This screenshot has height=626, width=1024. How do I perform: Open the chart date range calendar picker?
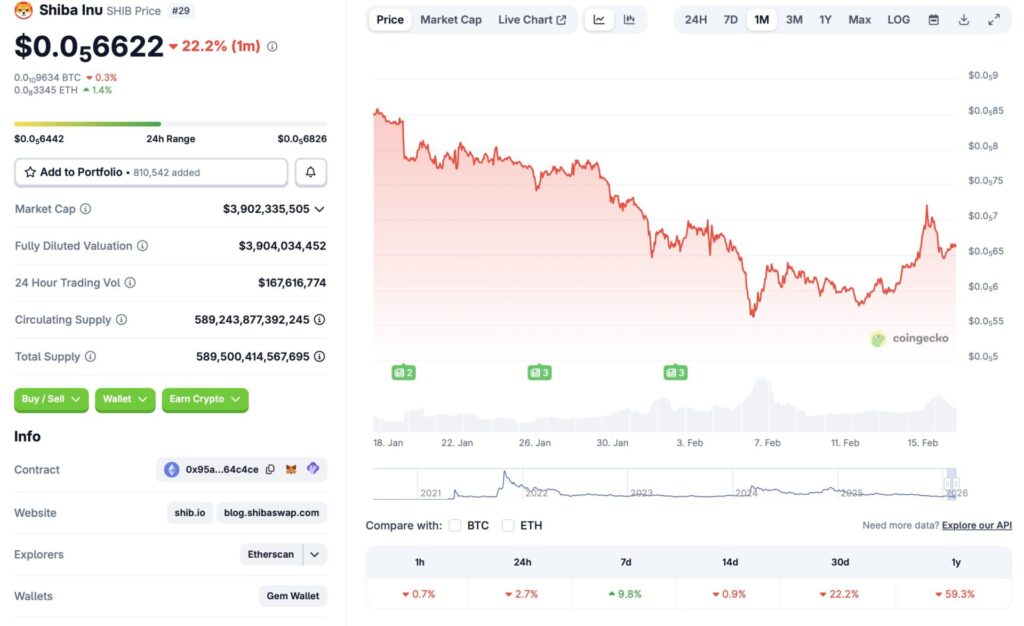933,19
